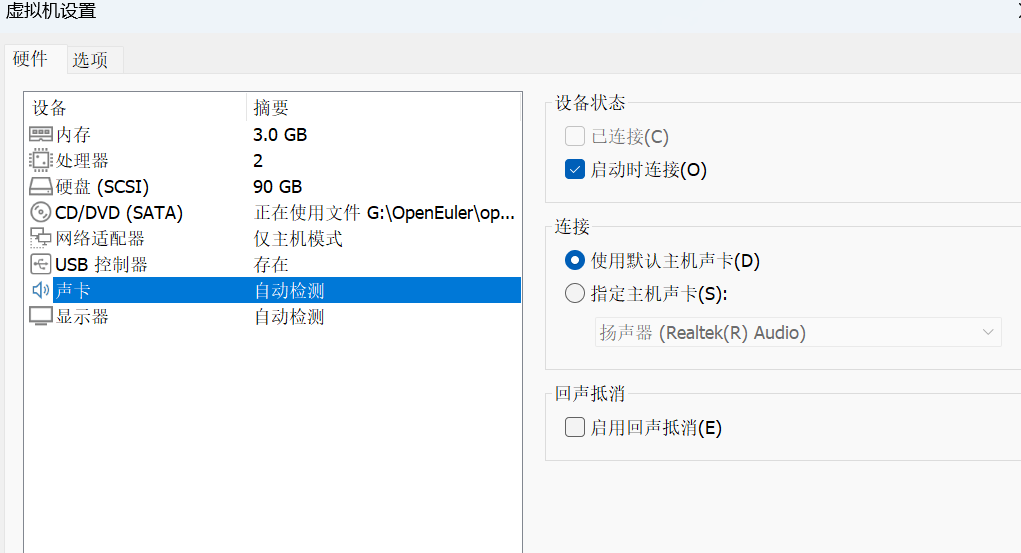Enable echo cancellation 启用回声抵消(E)

[x=575, y=428]
